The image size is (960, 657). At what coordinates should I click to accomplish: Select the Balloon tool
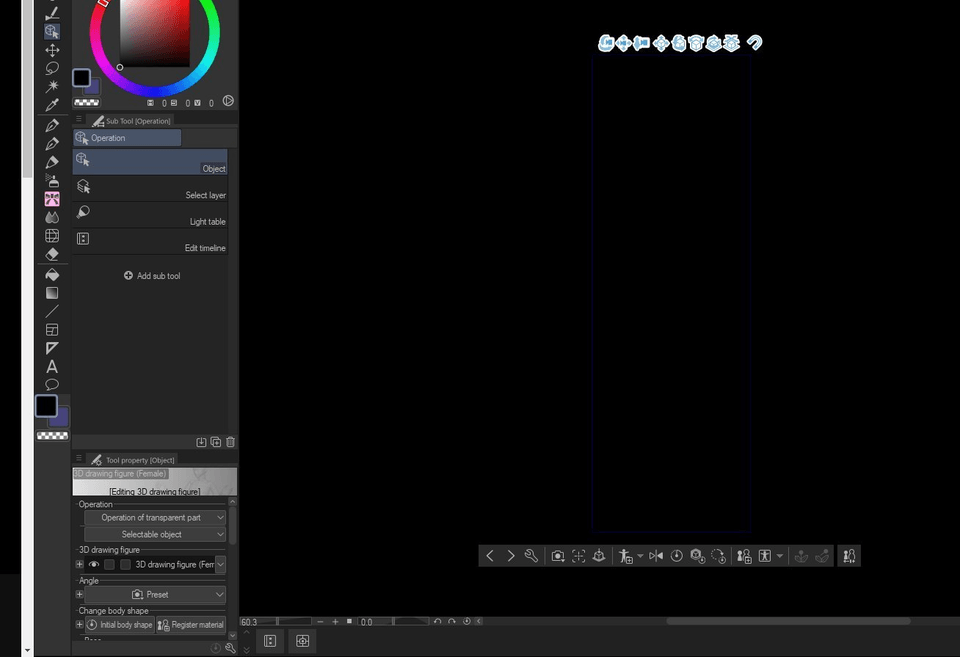click(52, 385)
